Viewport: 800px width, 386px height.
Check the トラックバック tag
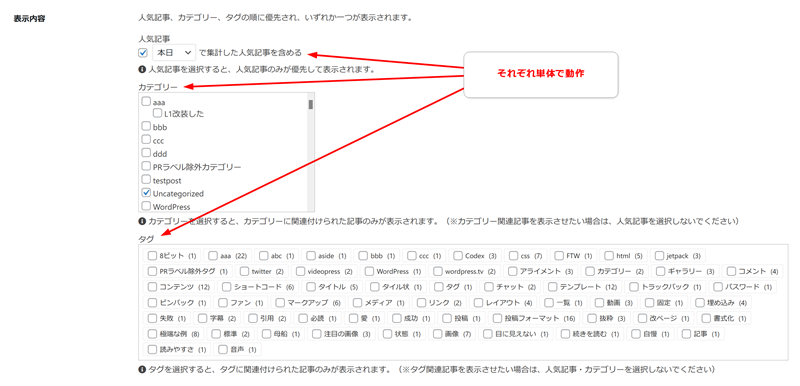click(x=634, y=287)
